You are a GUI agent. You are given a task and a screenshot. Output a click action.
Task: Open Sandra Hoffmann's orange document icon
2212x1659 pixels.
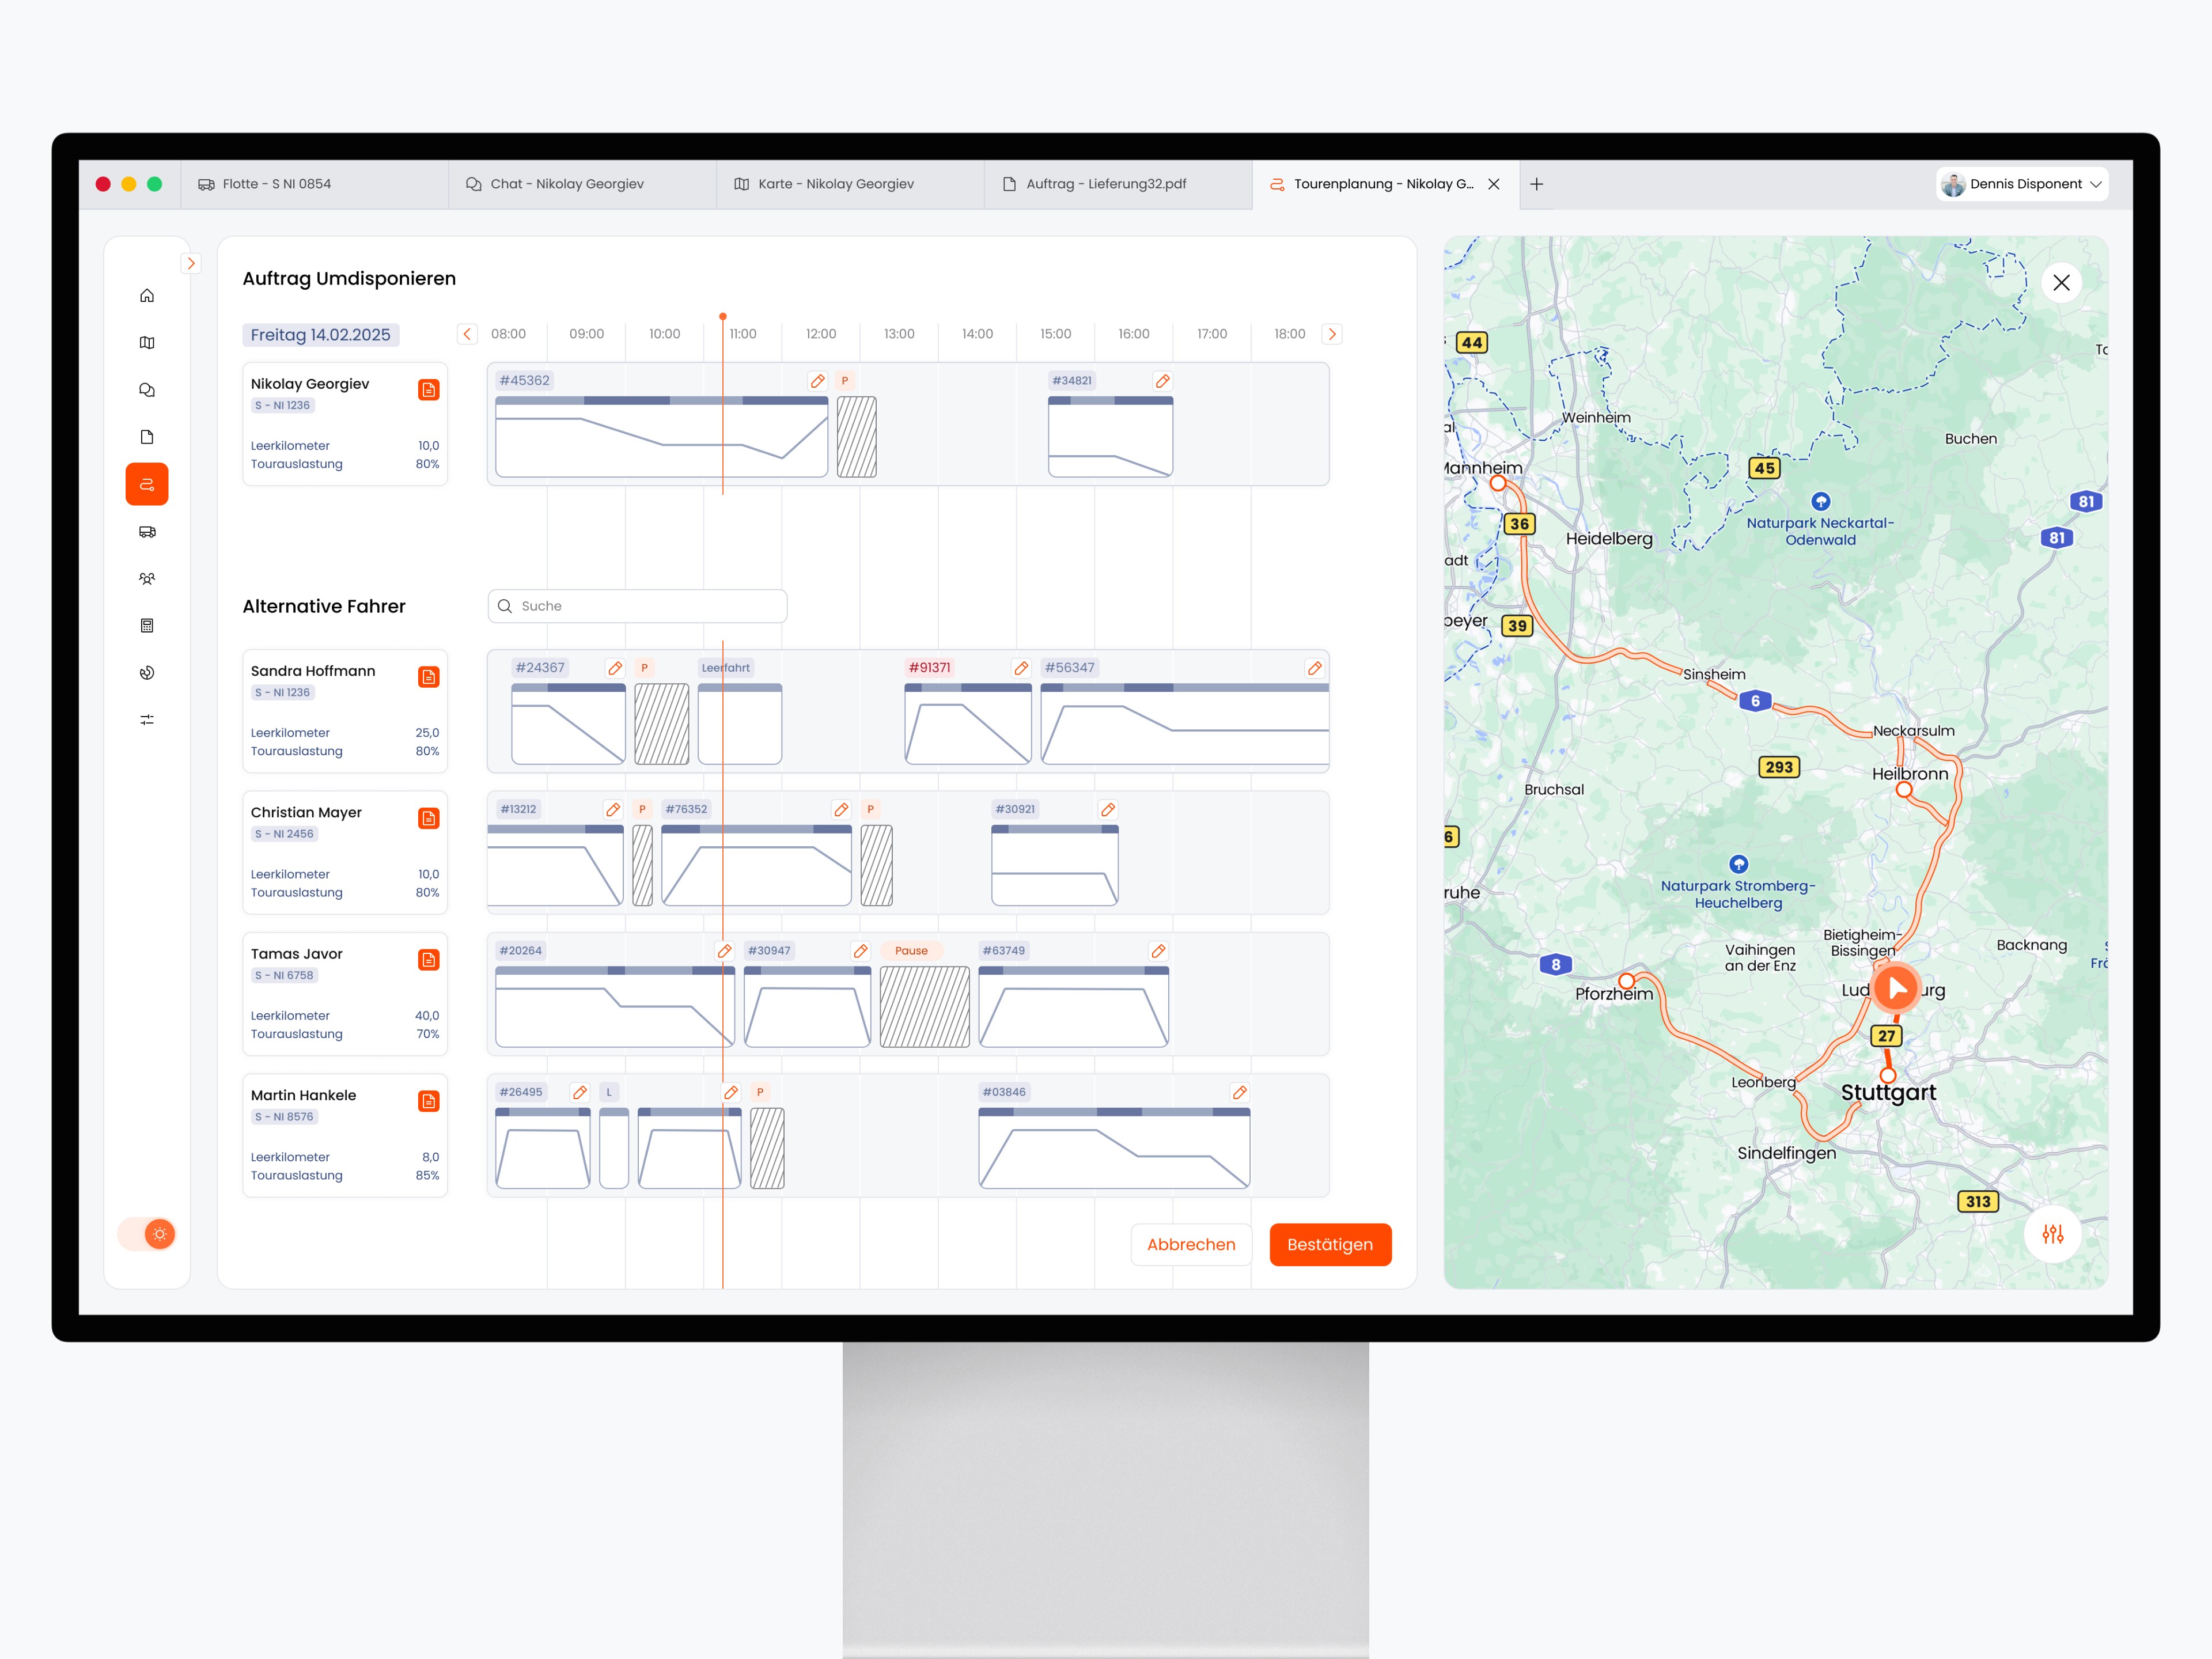point(428,677)
